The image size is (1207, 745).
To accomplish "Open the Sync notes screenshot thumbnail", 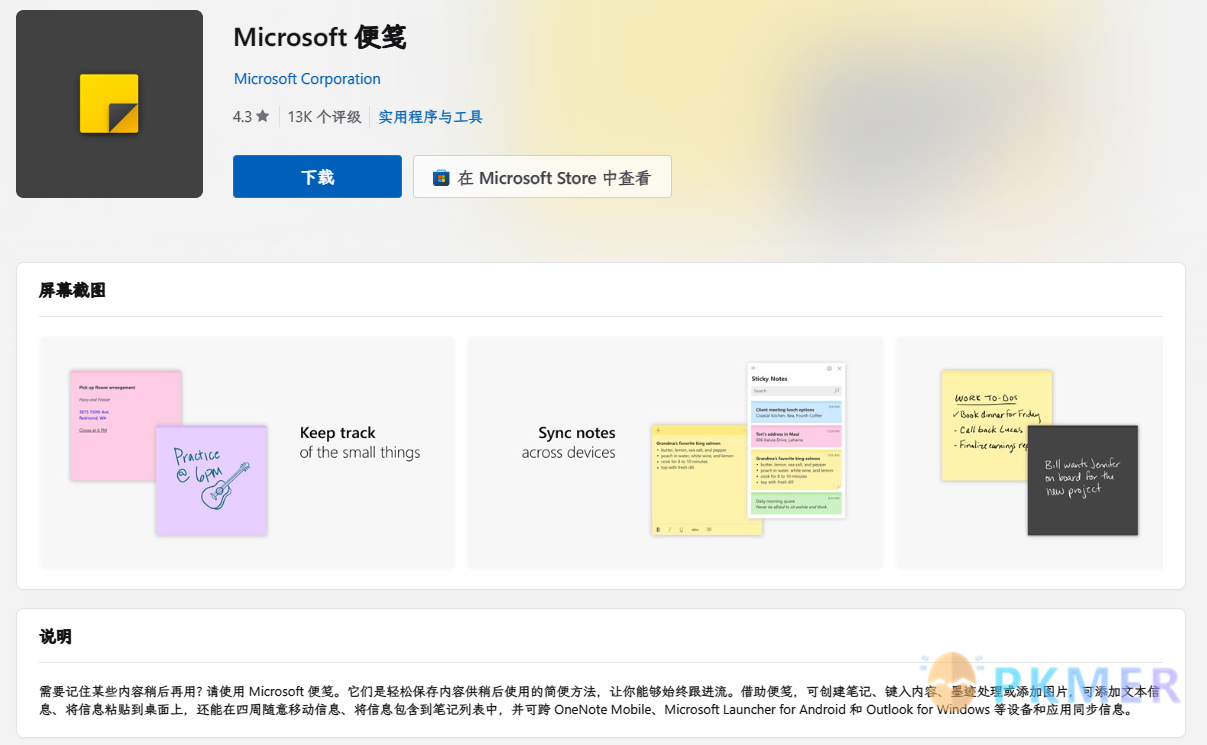I will (675, 453).
